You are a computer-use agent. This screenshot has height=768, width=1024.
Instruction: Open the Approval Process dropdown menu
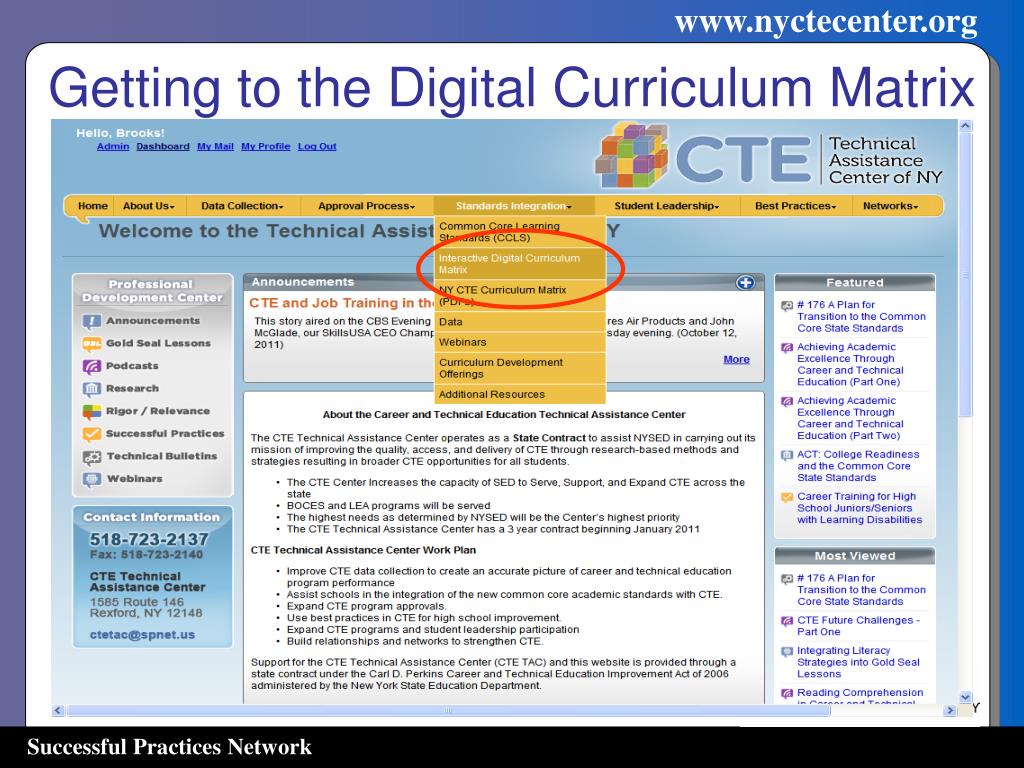pyautogui.click(x=366, y=206)
